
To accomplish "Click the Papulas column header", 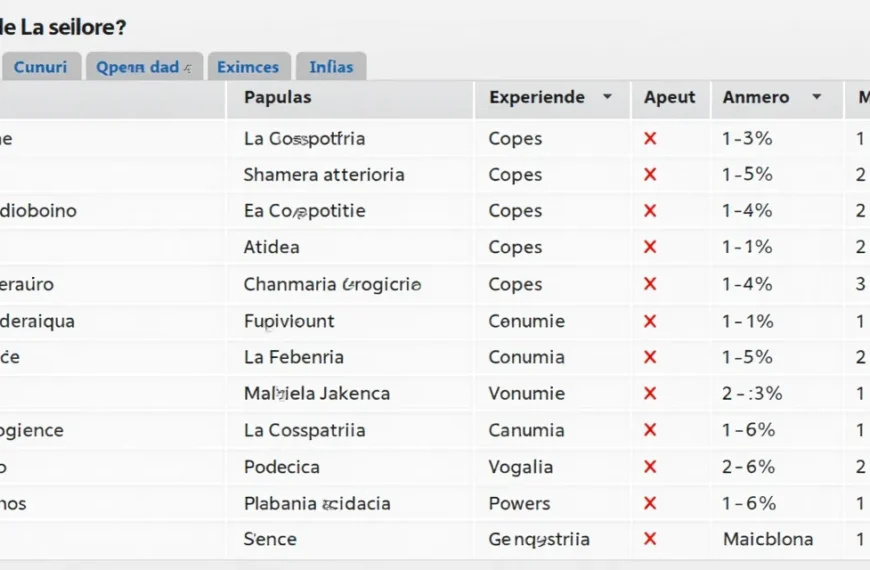I will coord(277,98).
